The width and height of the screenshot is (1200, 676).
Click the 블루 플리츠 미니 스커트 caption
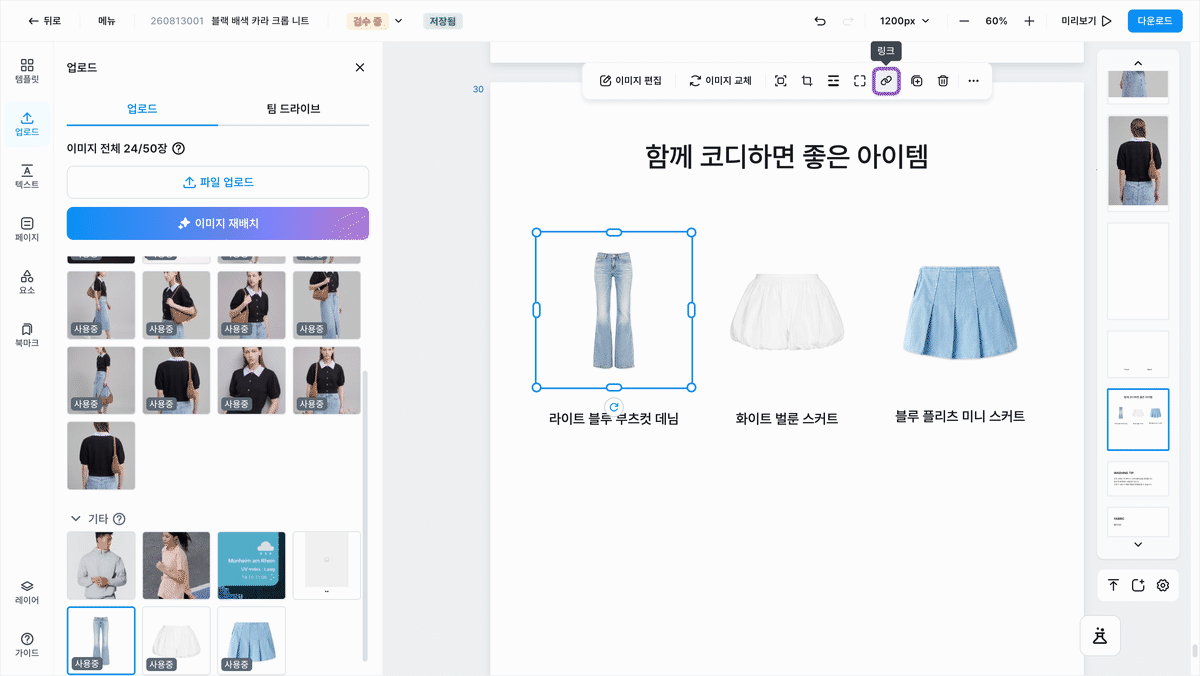tap(960, 416)
